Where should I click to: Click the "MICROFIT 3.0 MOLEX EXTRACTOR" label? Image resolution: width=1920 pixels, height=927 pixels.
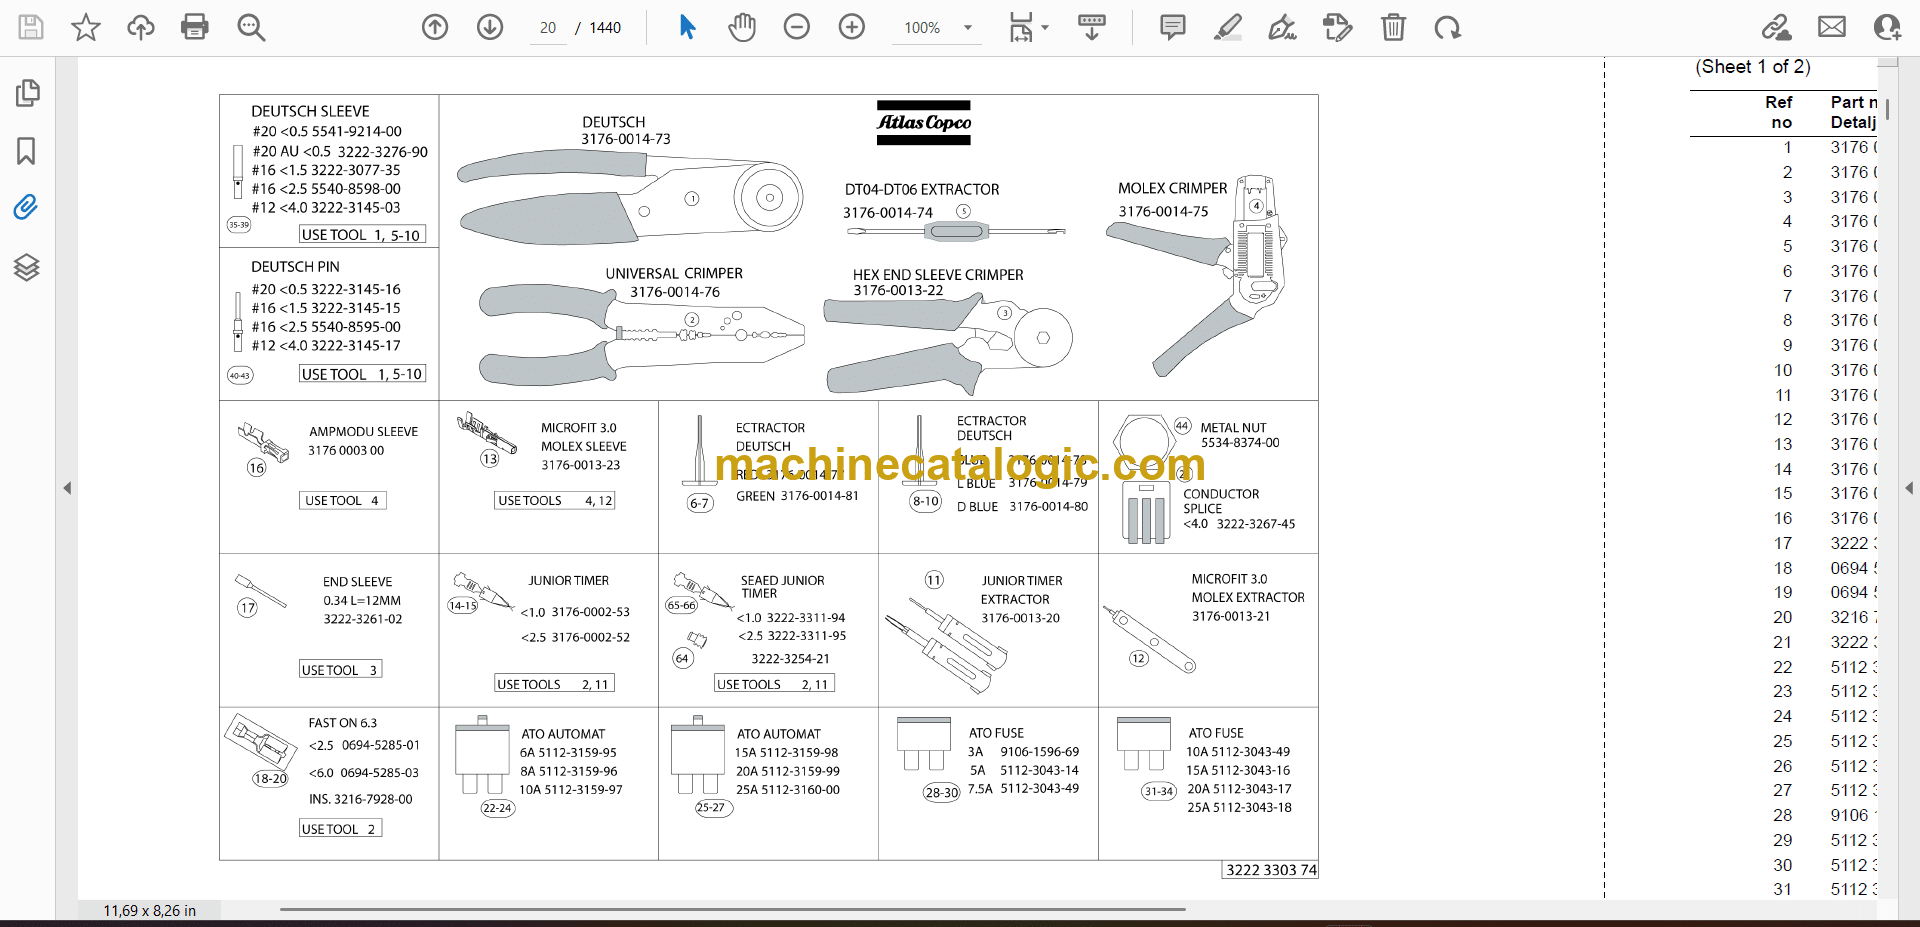(x=1248, y=588)
